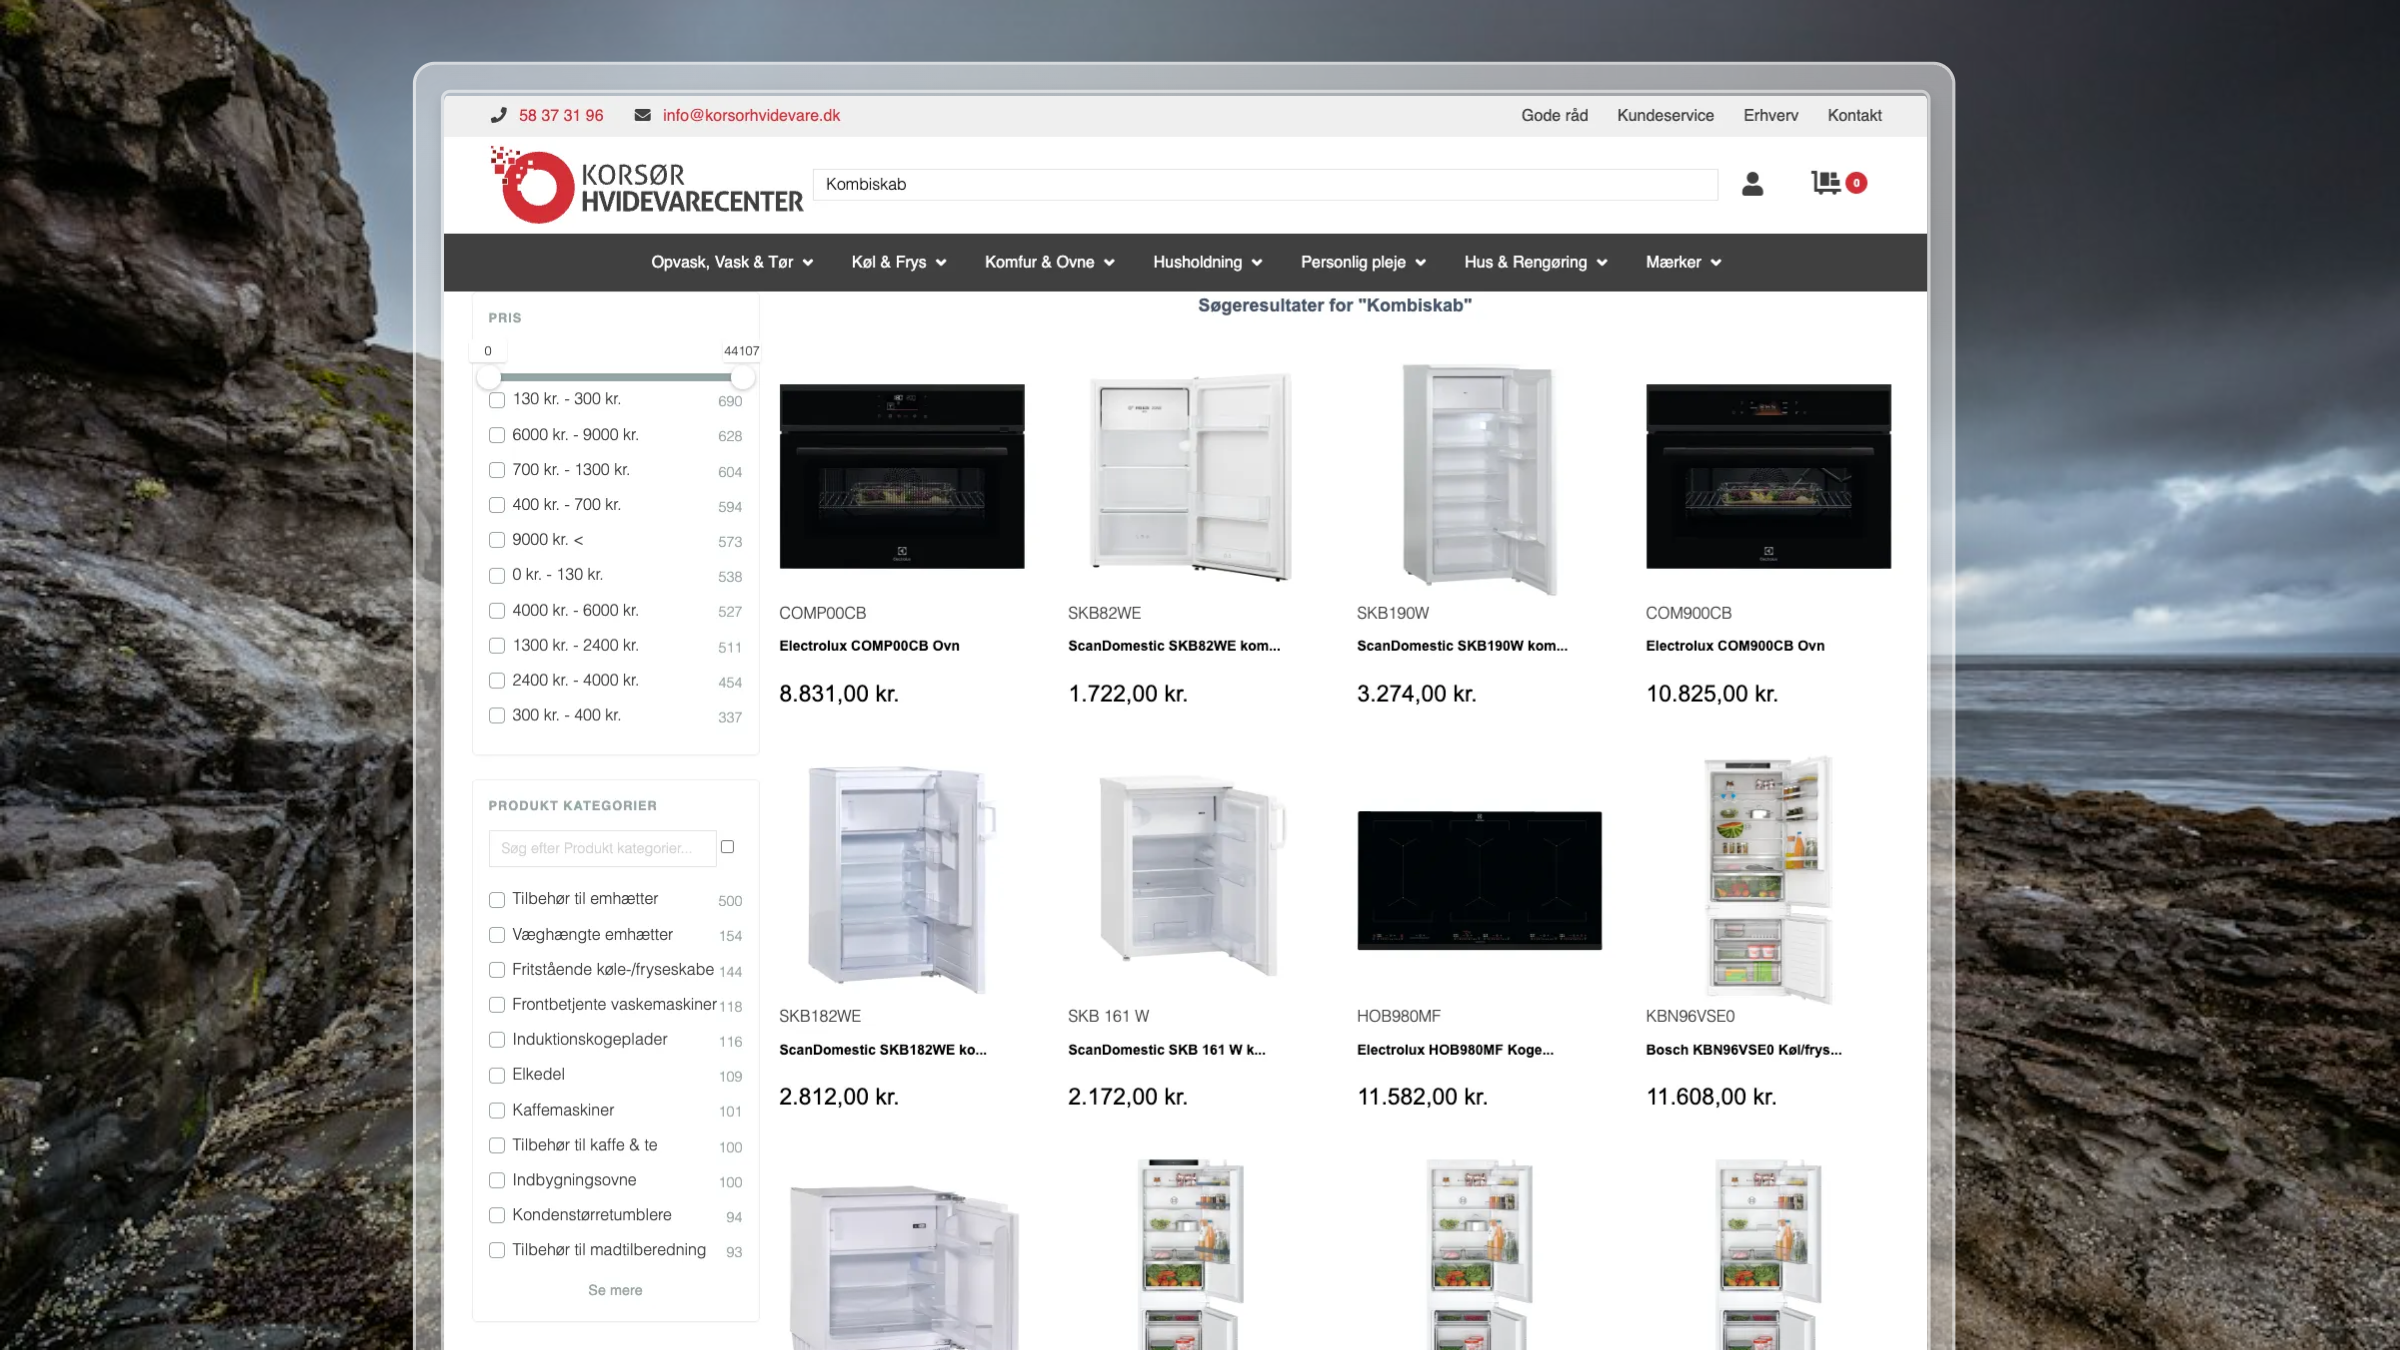Open ScanDomestic SKB182WE fridge image
This screenshot has height=1350, width=2400.
click(902, 880)
